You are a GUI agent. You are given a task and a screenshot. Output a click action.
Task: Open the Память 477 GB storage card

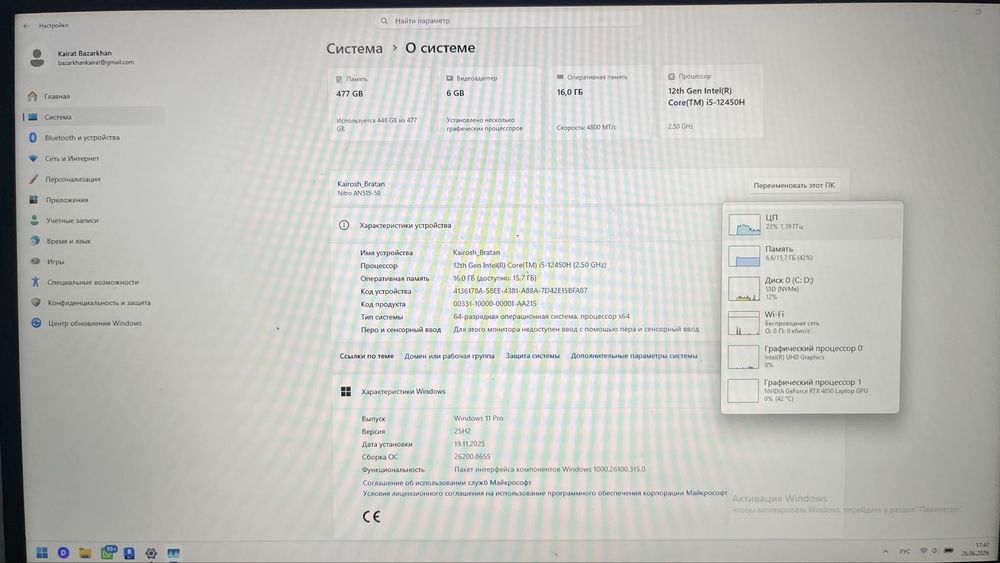click(379, 104)
